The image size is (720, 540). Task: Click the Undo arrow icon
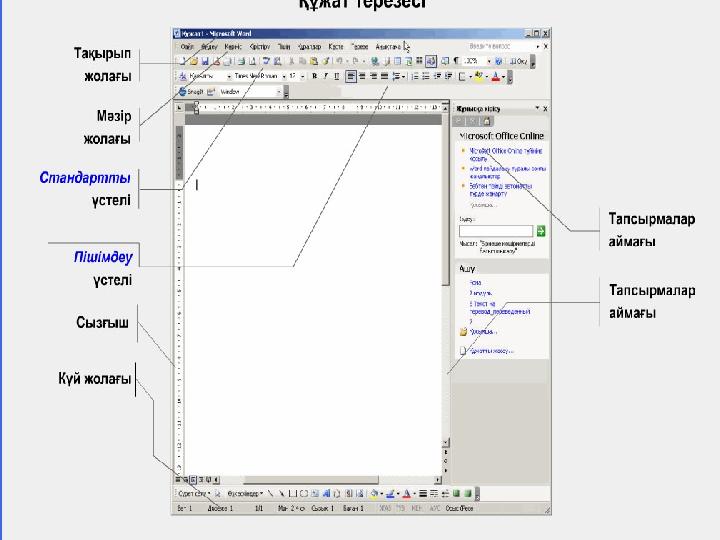339,61
